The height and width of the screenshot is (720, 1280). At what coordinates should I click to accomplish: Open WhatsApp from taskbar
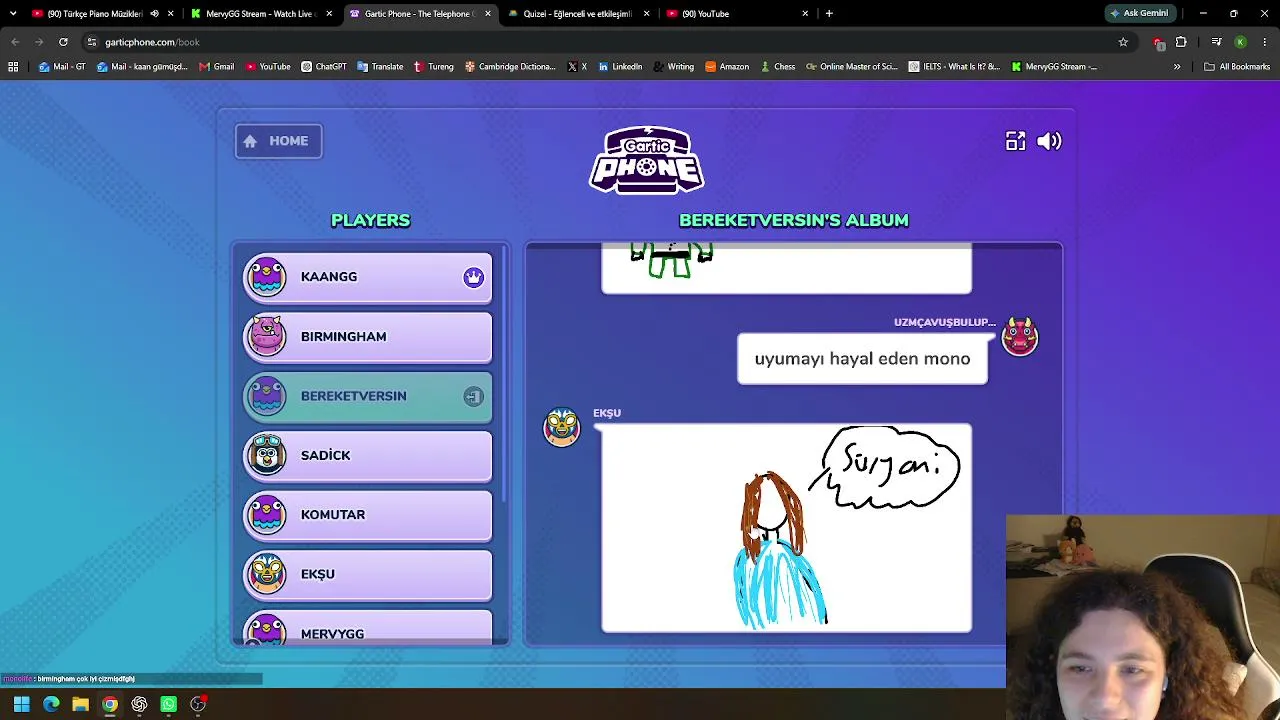pos(168,704)
